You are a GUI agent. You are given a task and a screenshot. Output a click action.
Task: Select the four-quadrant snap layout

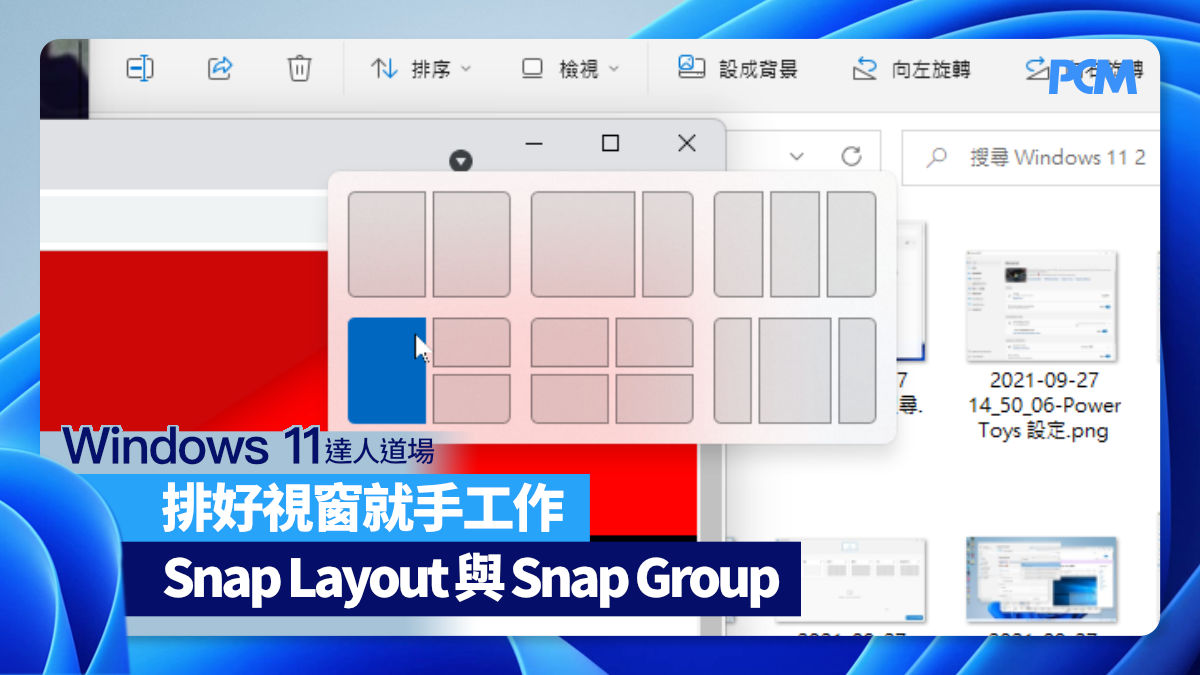pyautogui.click(x=613, y=370)
